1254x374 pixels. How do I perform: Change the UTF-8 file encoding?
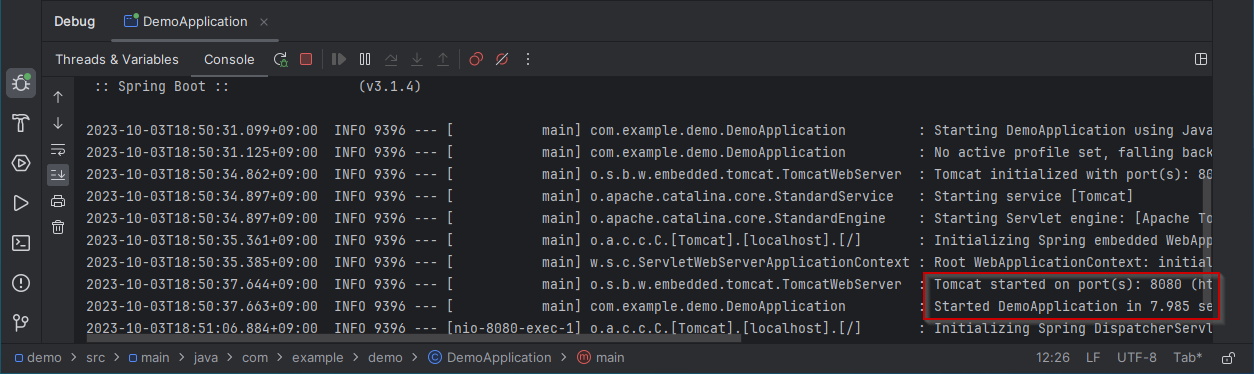point(1137,357)
